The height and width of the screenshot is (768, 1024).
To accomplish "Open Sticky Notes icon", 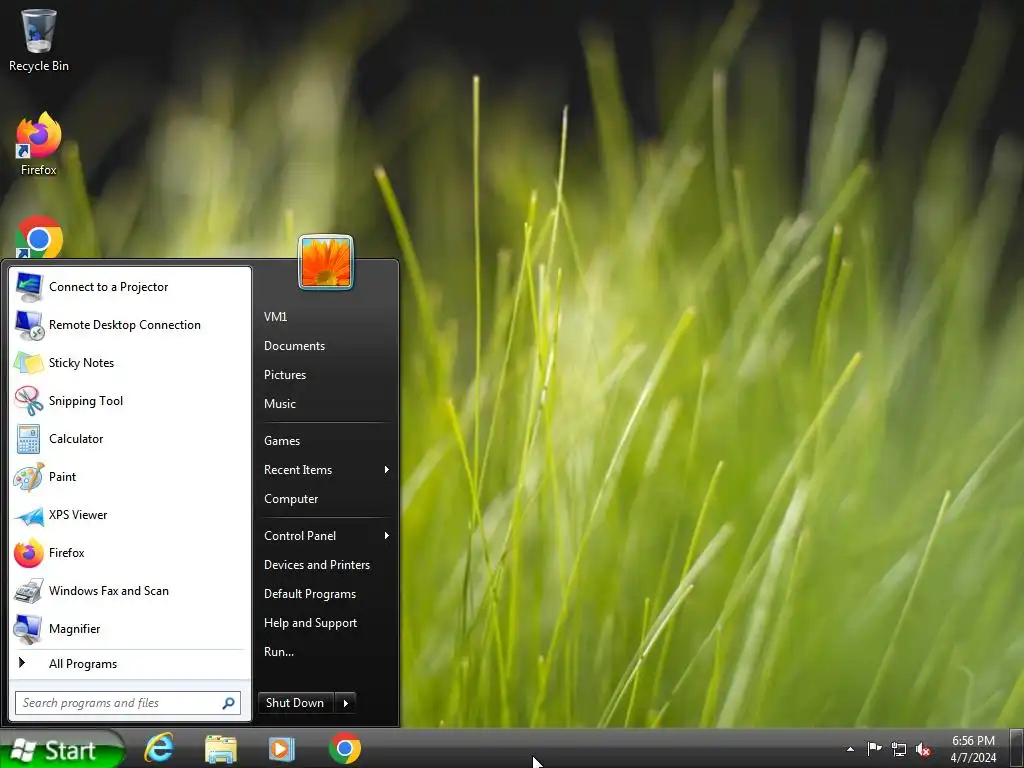I will point(29,363).
